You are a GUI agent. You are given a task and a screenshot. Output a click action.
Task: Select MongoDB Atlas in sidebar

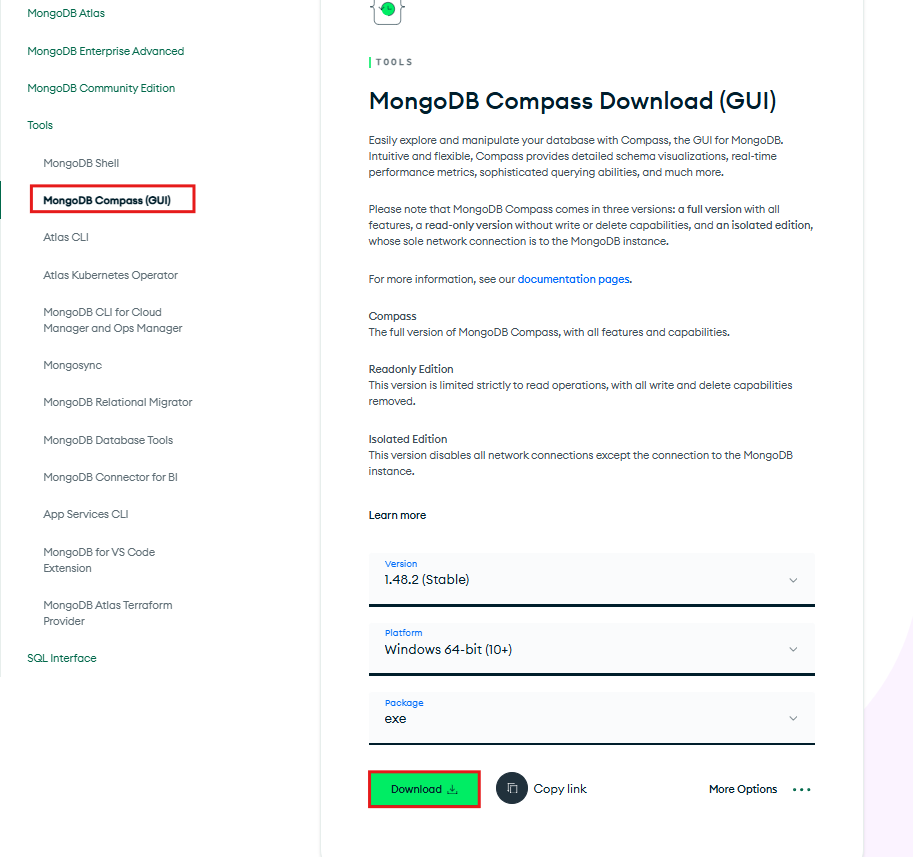pyautogui.click(x=66, y=14)
